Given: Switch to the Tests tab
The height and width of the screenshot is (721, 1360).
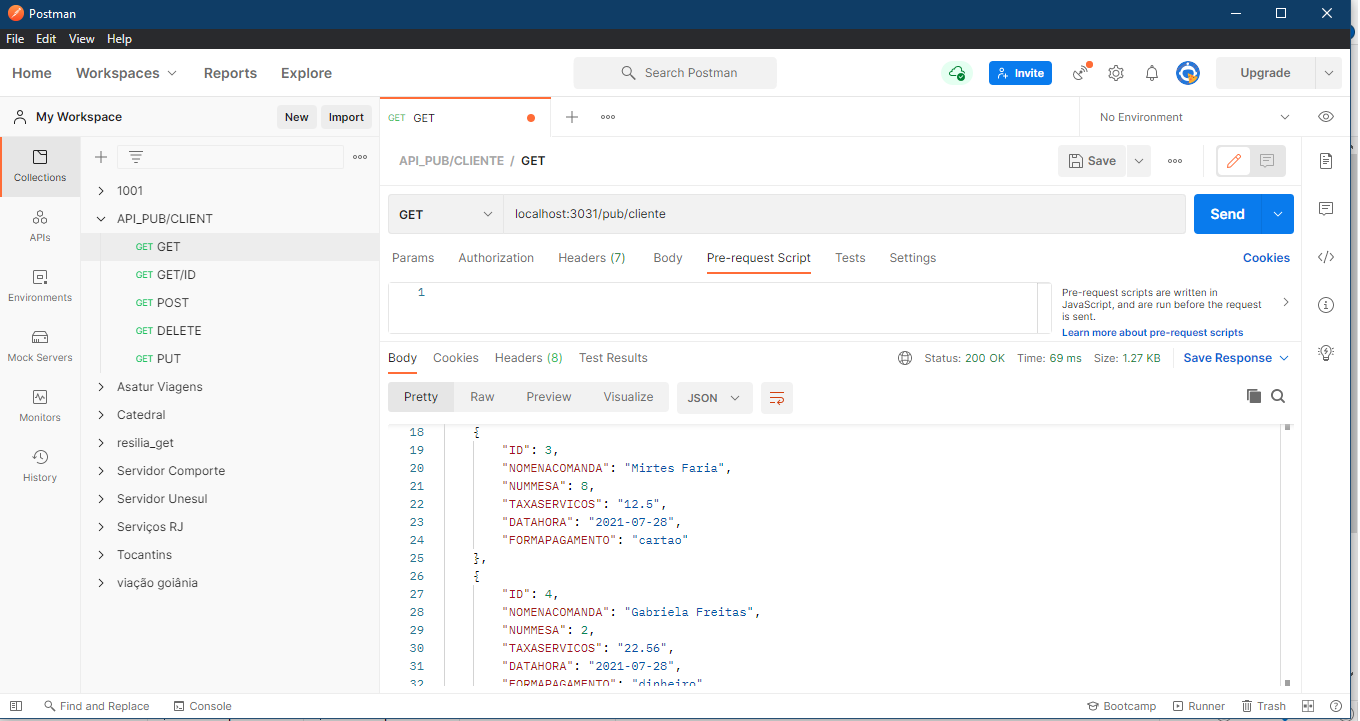Looking at the screenshot, I should pyautogui.click(x=850, y=257).
